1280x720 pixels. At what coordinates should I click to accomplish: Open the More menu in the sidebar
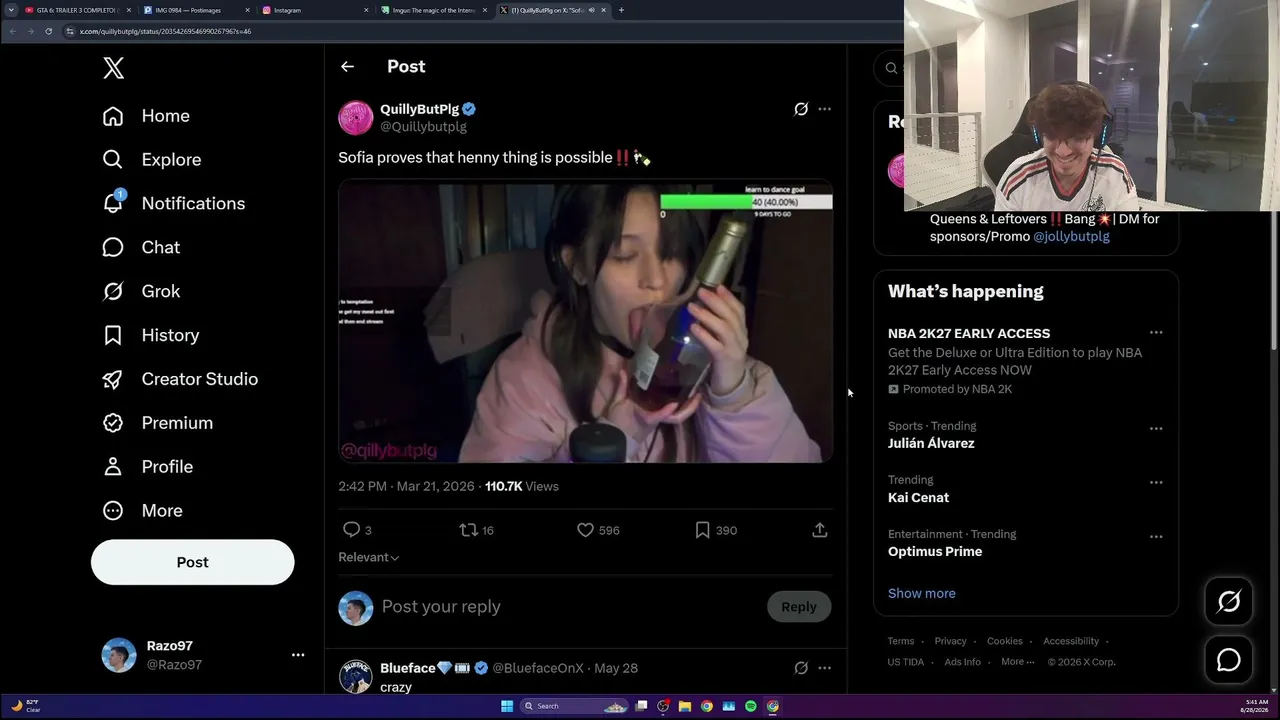tap(142, 511)
